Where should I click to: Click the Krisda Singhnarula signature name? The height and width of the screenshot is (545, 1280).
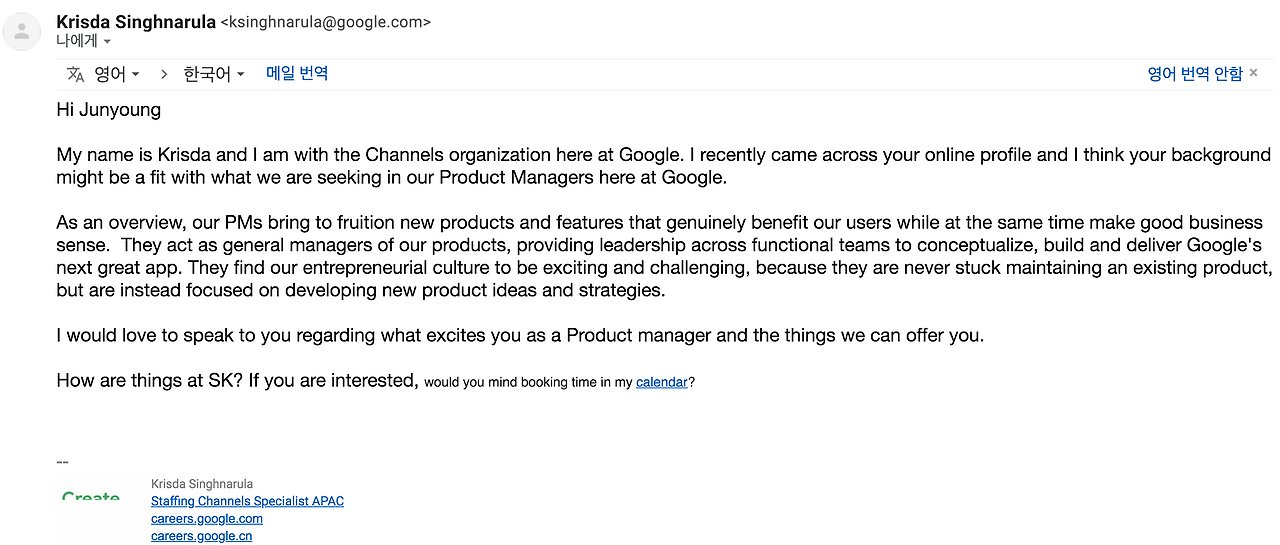click(x=202, y=484)
